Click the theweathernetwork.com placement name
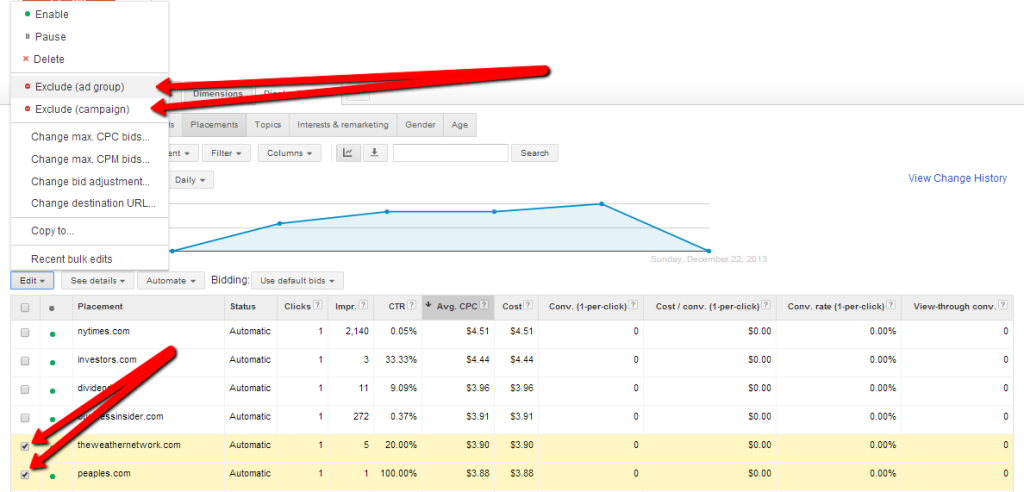 tap(129, 445)
